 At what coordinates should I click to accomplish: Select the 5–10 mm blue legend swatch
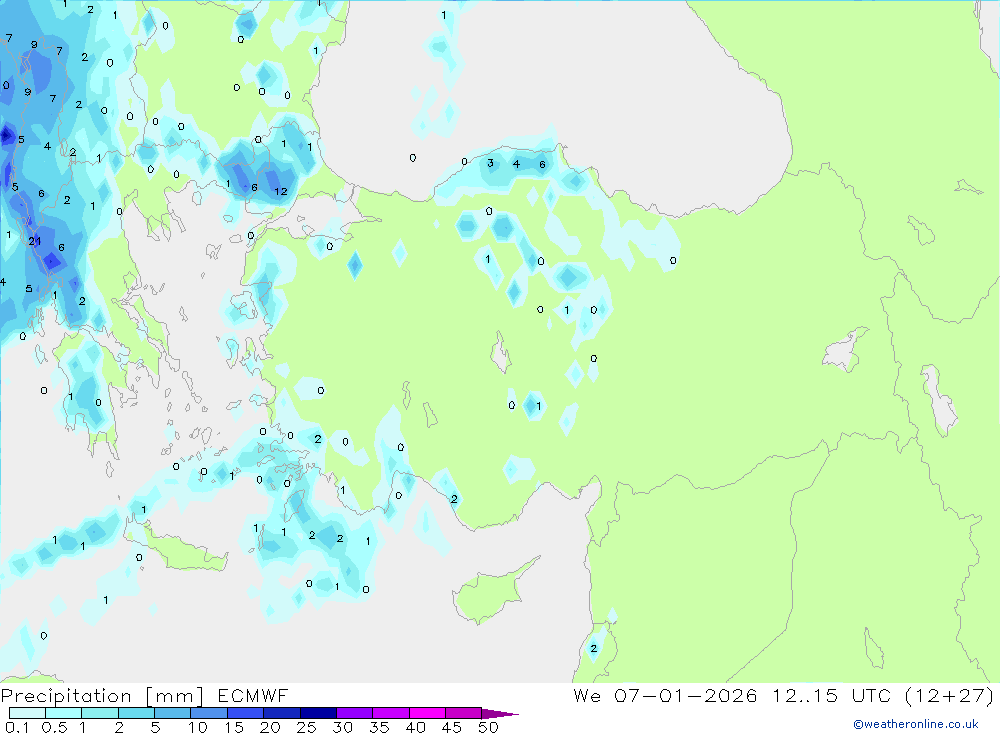tap(172, 713)
